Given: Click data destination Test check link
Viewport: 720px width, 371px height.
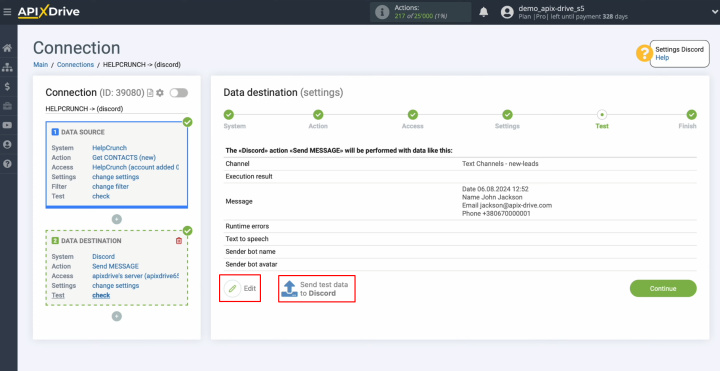Looking at the screenshot, I should pos(101,295).
